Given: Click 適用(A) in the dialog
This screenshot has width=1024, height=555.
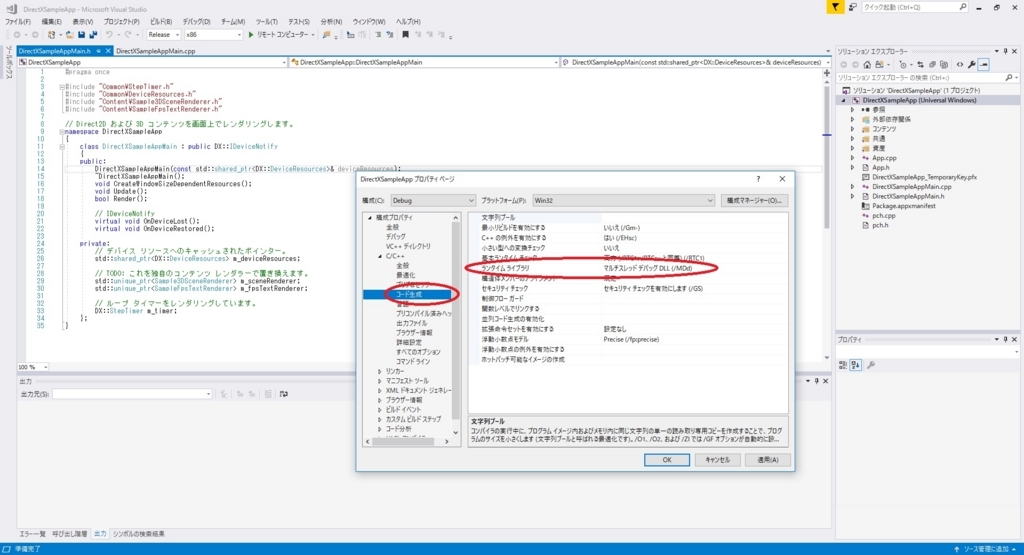Looking at the screenshot, I should click(767, 460).
